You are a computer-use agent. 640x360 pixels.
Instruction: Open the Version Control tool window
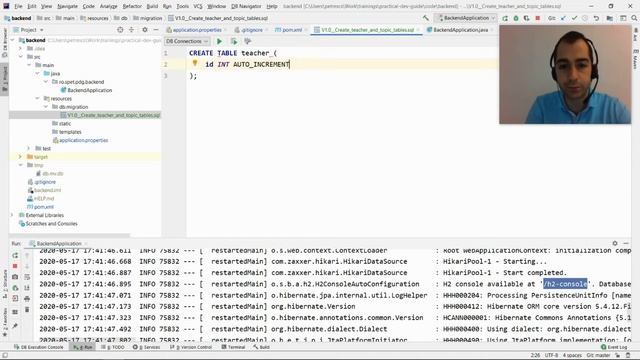(x=191, y=347)
